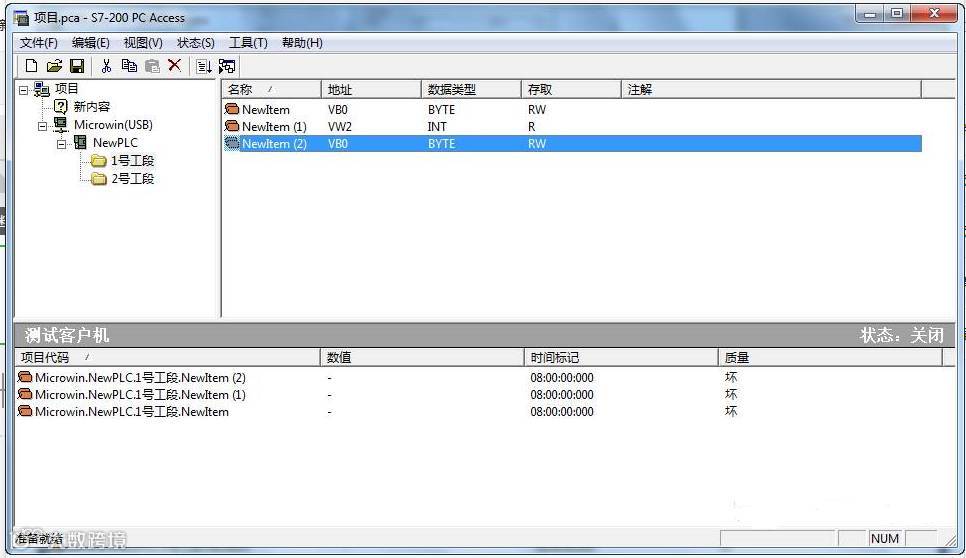Viewport: 966px width, 558px height.
Task: Select the 2号工段 folder label
Action: (x=132, y=179)
